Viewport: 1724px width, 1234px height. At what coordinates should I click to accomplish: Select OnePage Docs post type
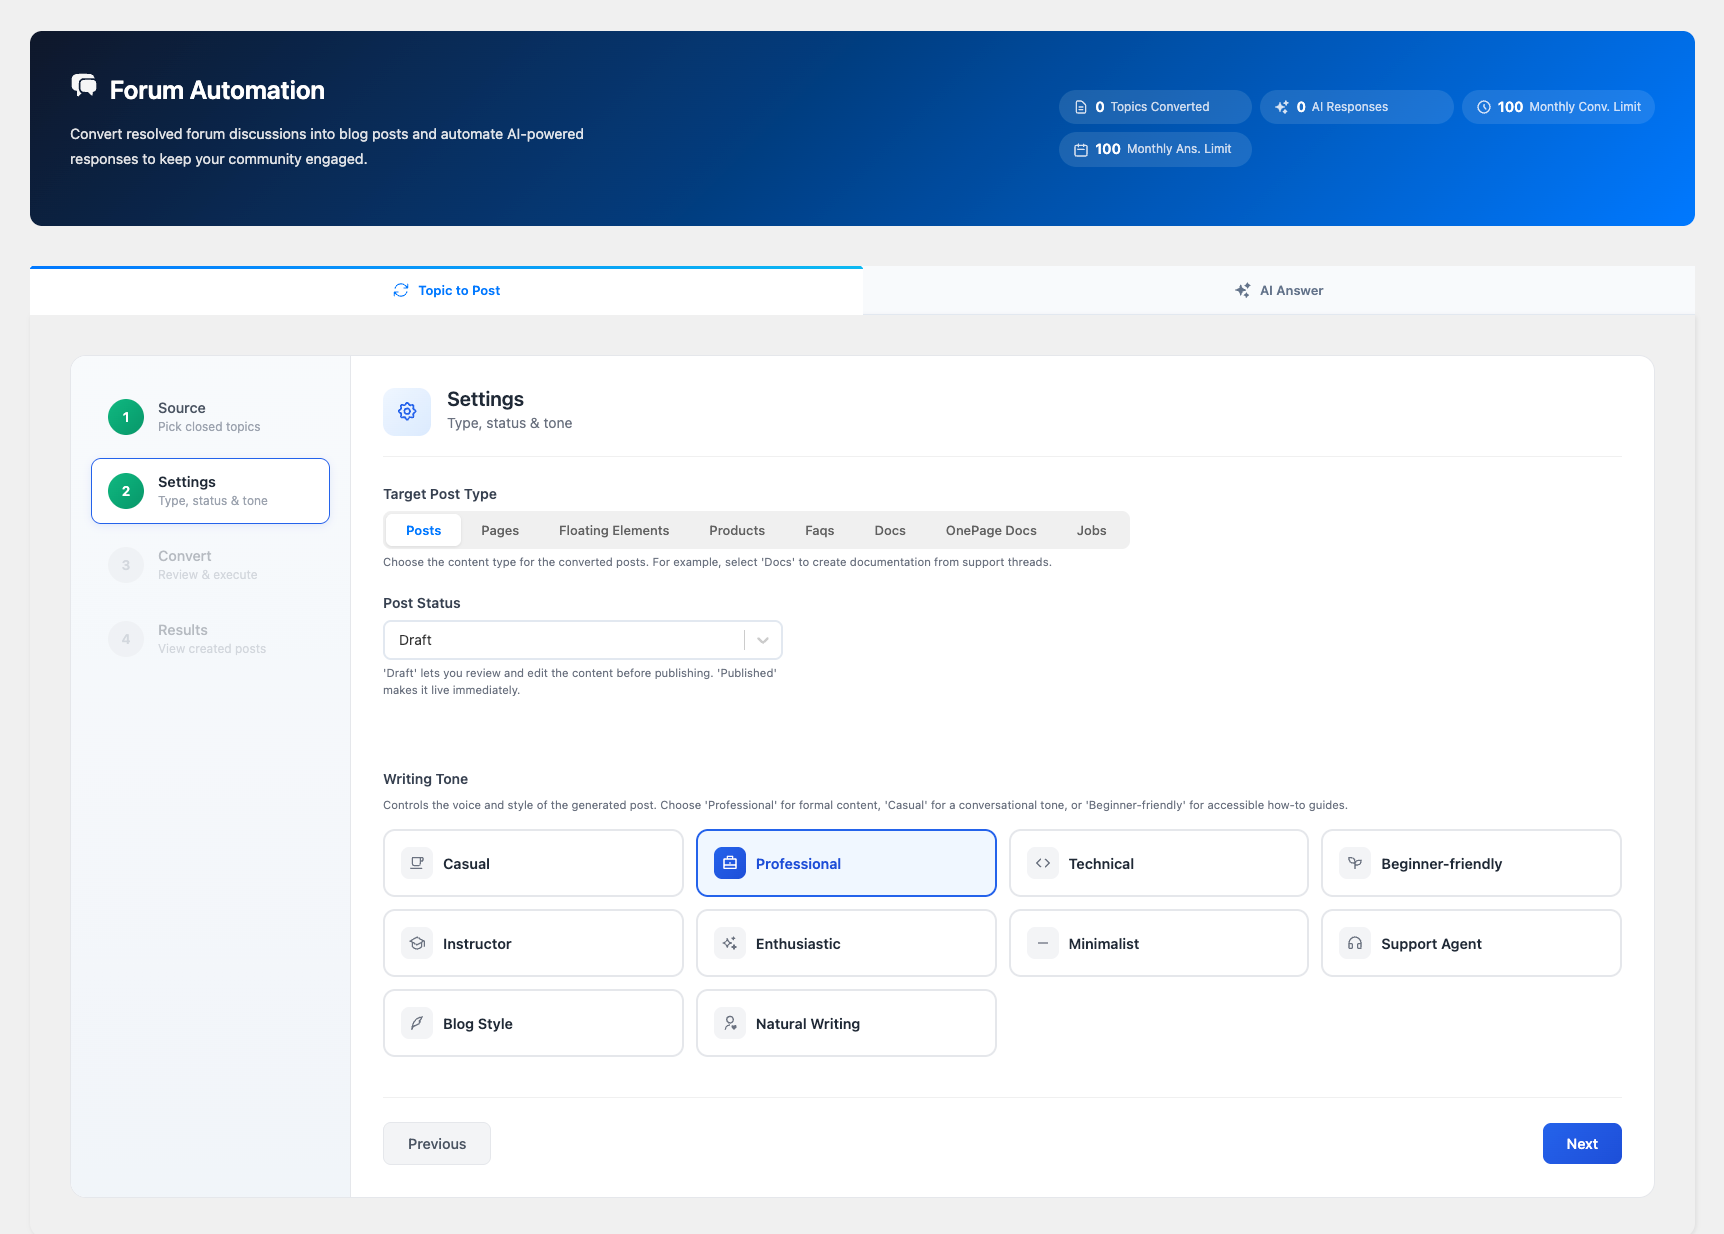tap(991, 530)
